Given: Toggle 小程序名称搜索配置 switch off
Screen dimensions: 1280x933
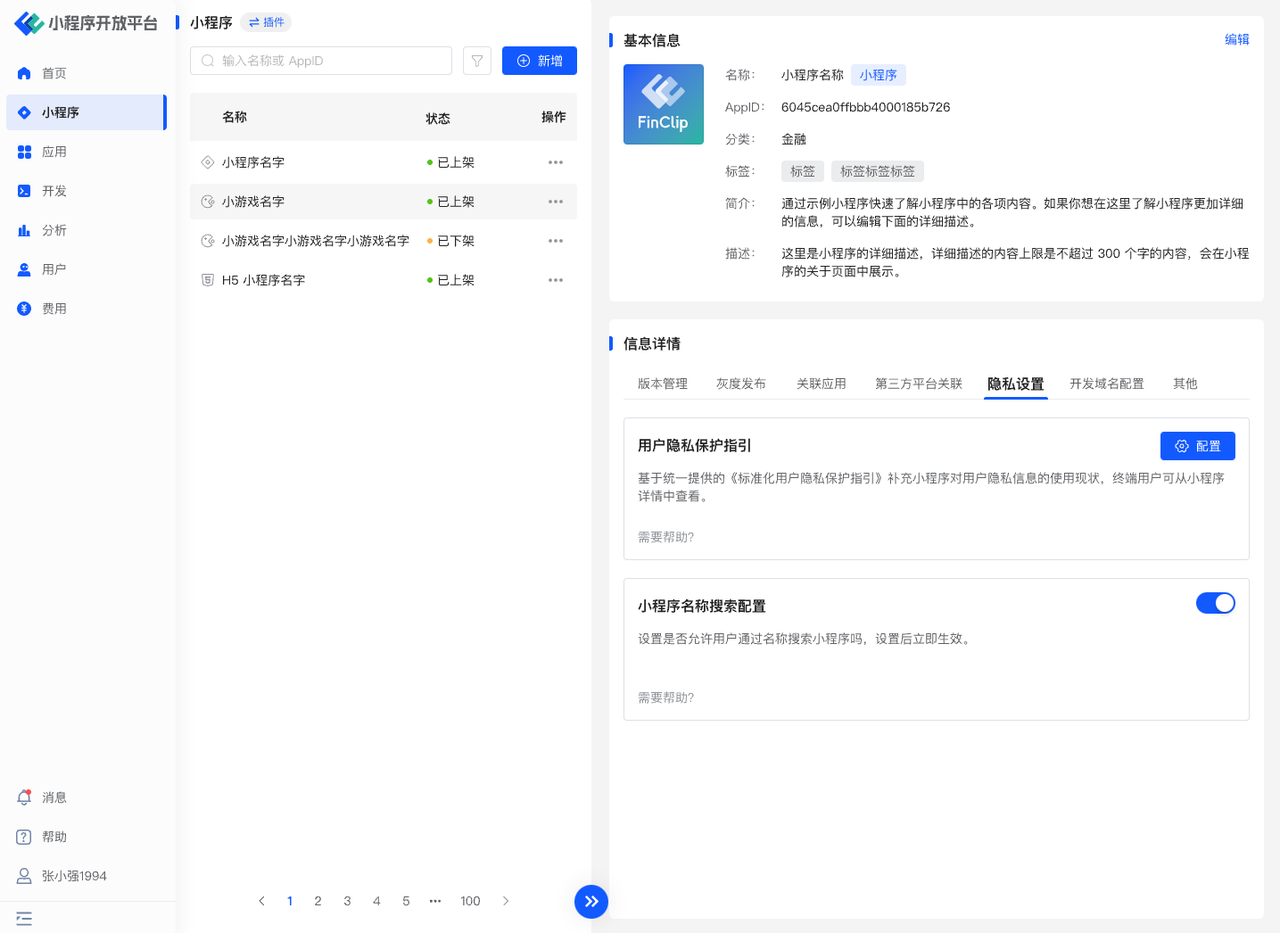Looking at the screenshot, I should tap(1215, 603).
